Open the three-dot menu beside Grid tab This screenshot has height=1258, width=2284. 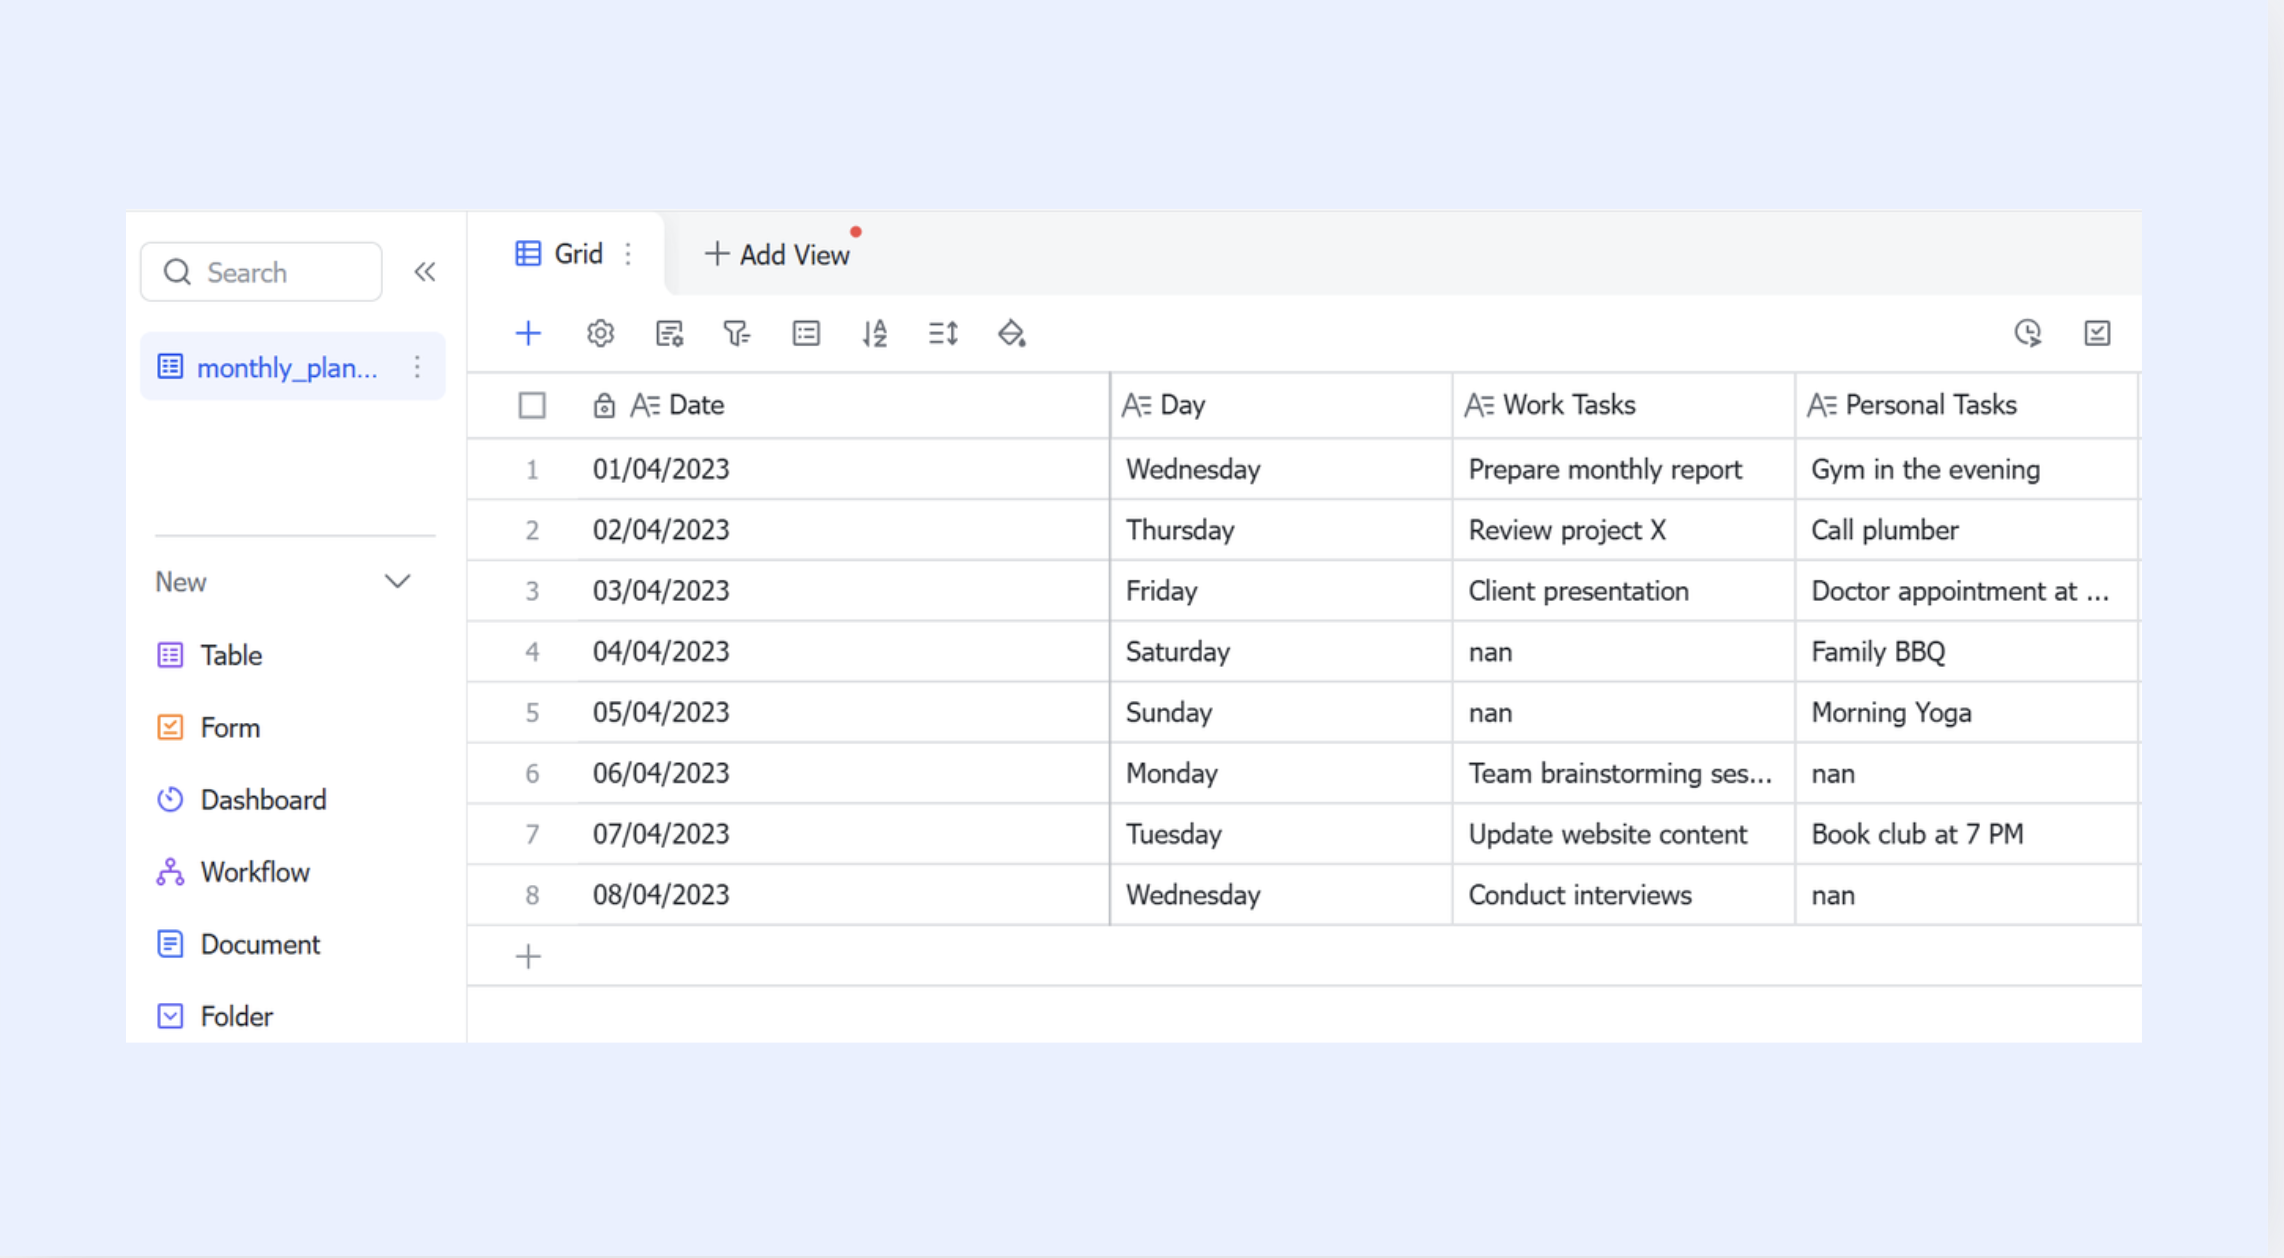coord(628,254)
